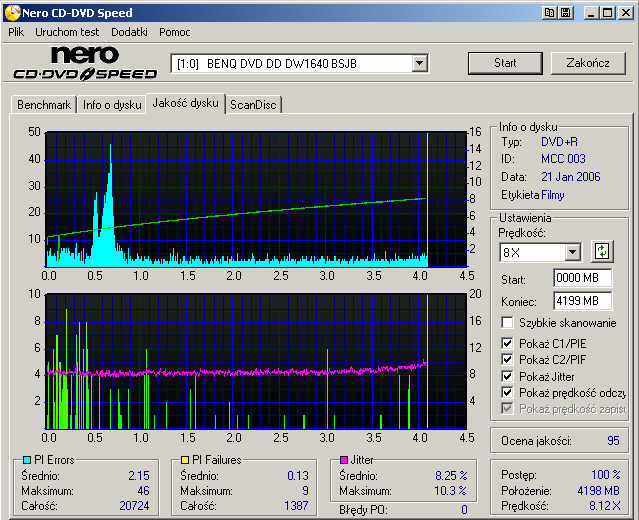639x520 pixels.
Task: Click the Nero disc icon in title bar
Action: (x=12, y=13)
